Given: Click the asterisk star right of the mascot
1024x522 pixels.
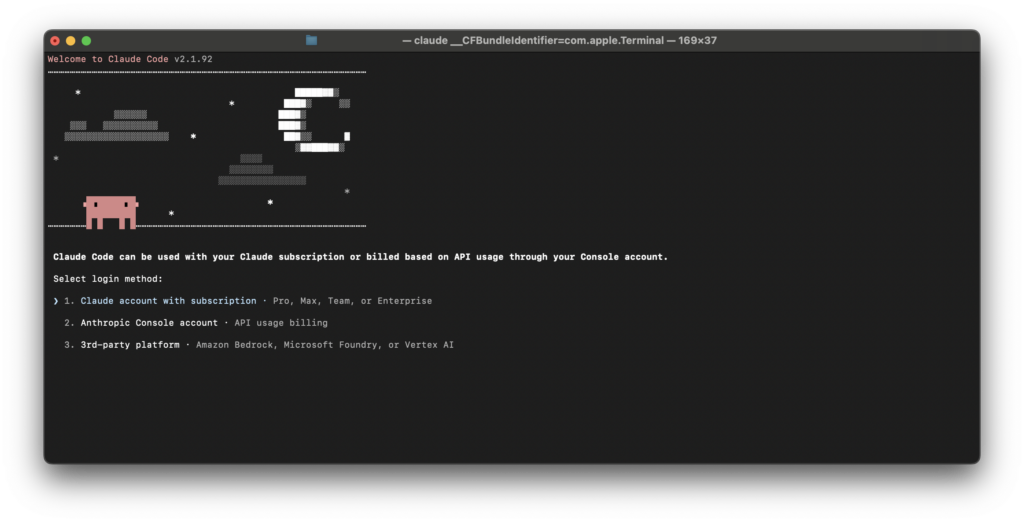Looking at the screenshot, I should [171, 214].
